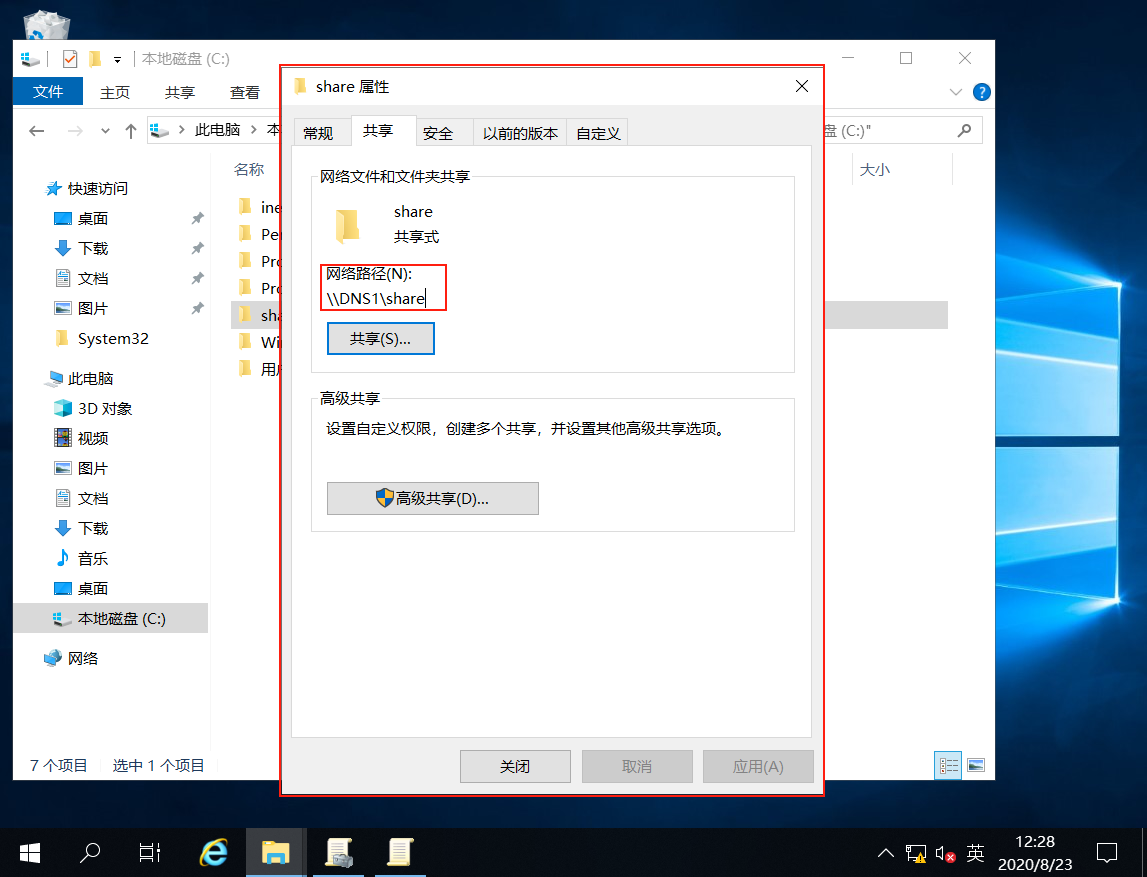The width and height of the screenshot is (1147, 877).
Task: Open the 文件 menu
Action: click(47, 91)
